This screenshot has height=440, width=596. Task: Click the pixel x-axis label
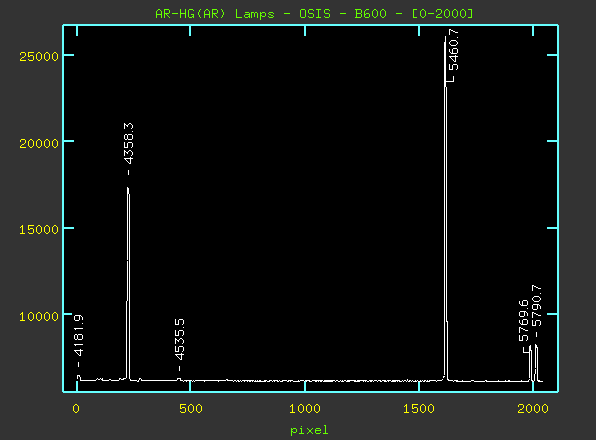[309, 431]
